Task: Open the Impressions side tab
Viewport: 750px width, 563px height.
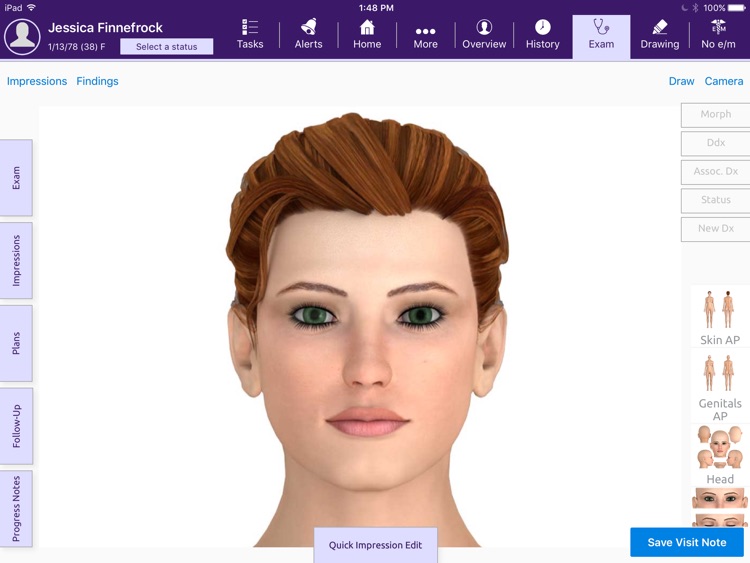Action: 16,260
